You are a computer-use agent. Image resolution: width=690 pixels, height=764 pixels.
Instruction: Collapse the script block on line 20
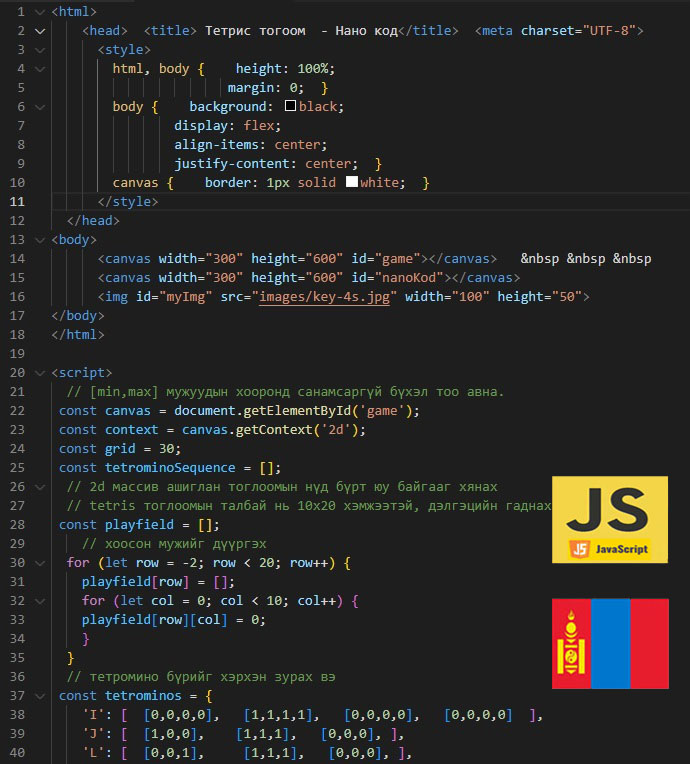[x=40, y=373]
